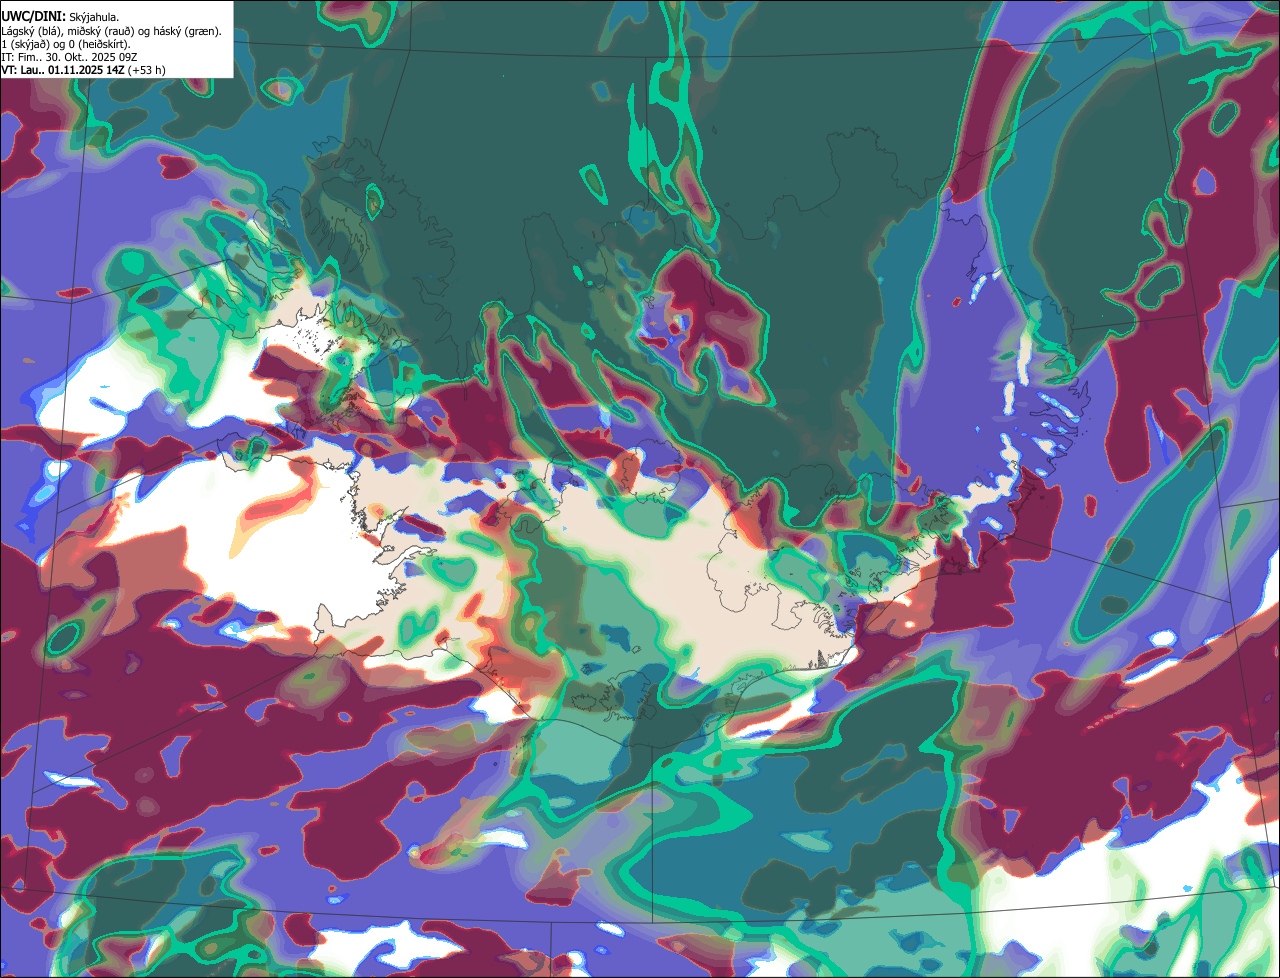Click the '1 (skýjað) og 0 (heiðskírt)' line

tap(66, 44)
